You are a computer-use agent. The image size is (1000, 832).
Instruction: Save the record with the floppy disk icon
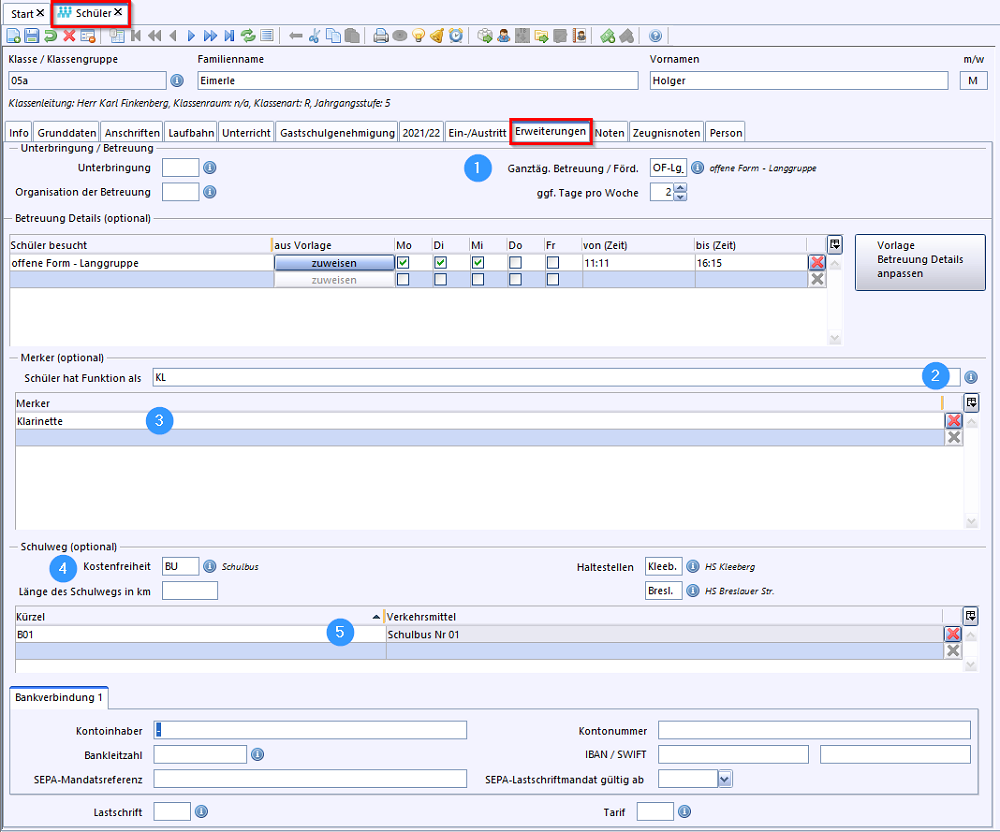tap(31, 36)
